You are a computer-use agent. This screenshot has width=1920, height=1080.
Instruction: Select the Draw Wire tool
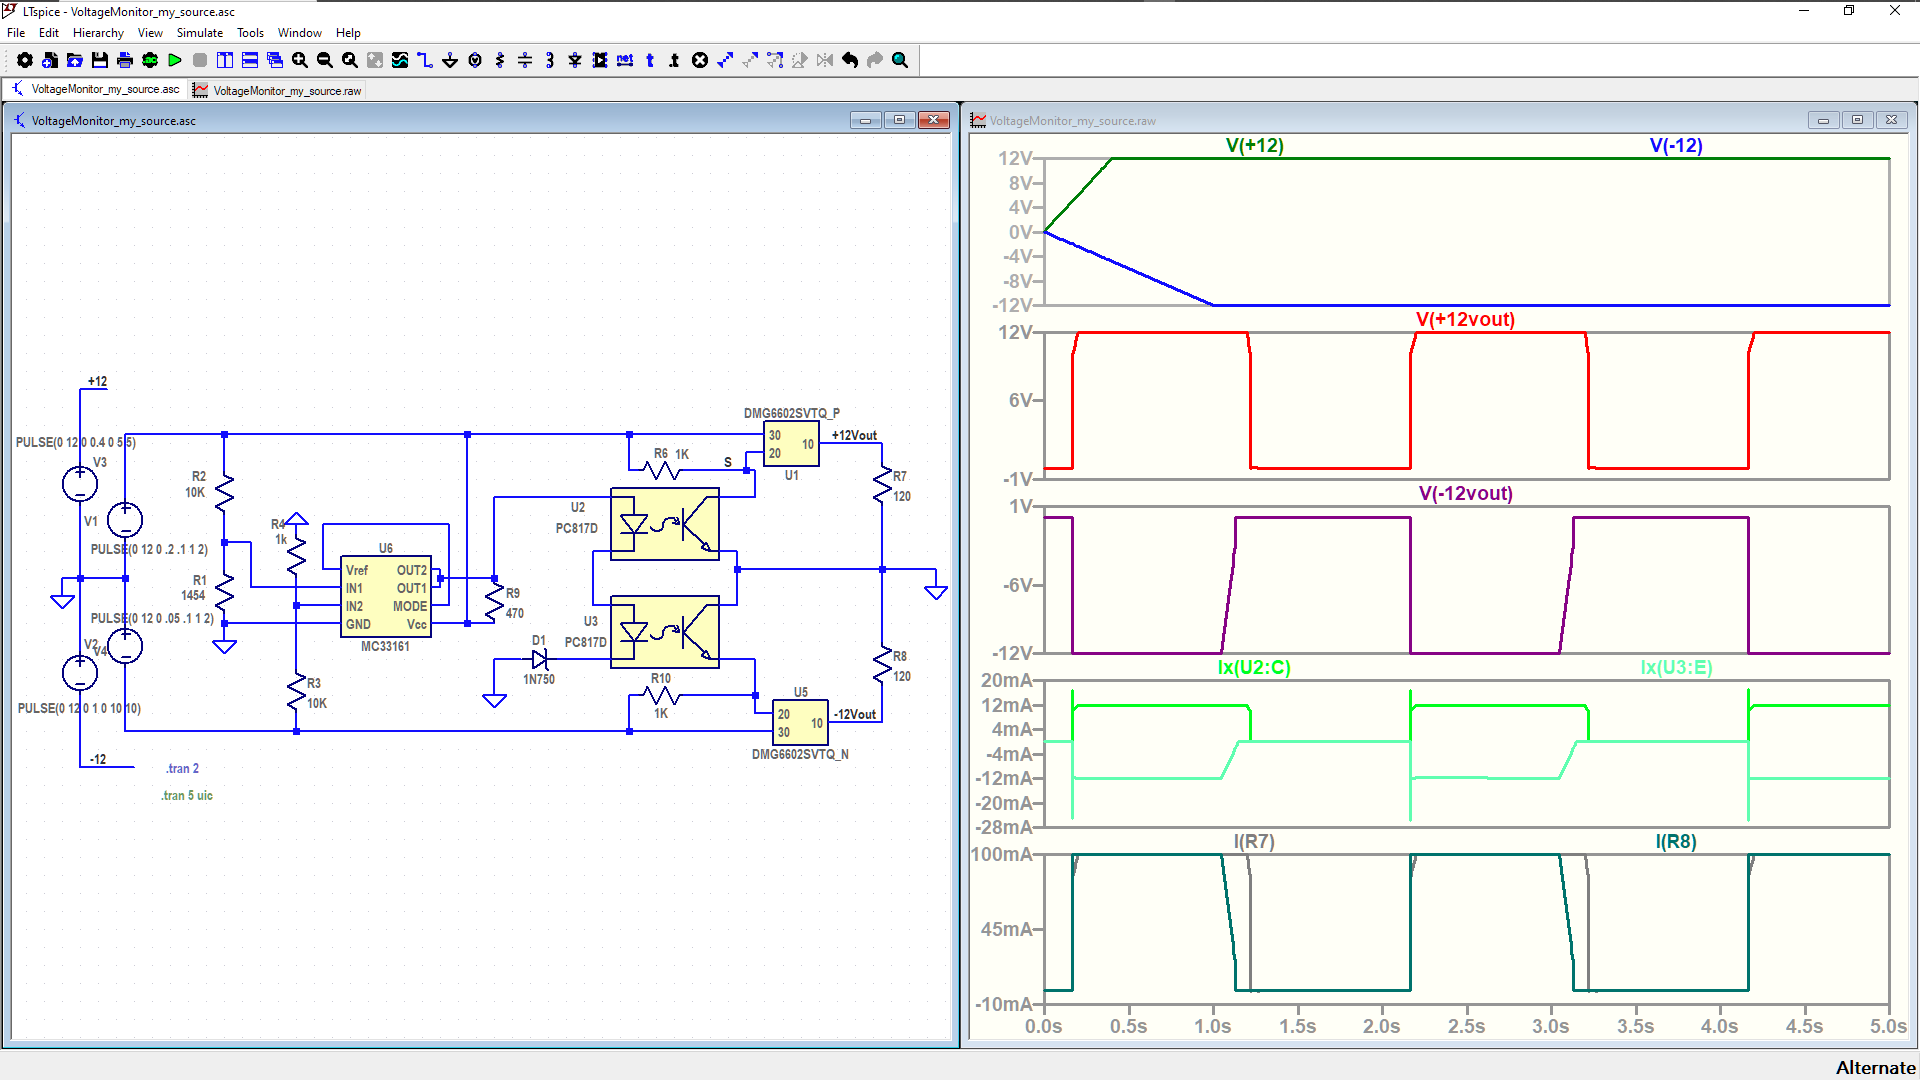[x=425, y=60]
